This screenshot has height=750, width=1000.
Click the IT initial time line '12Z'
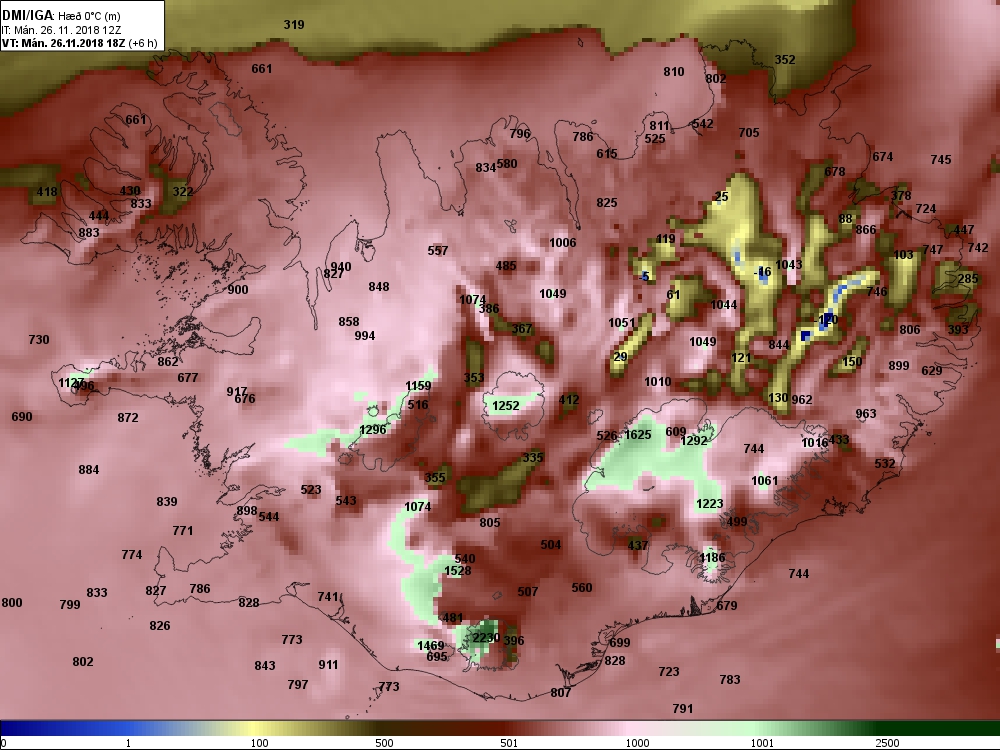(x=110, y=30)
